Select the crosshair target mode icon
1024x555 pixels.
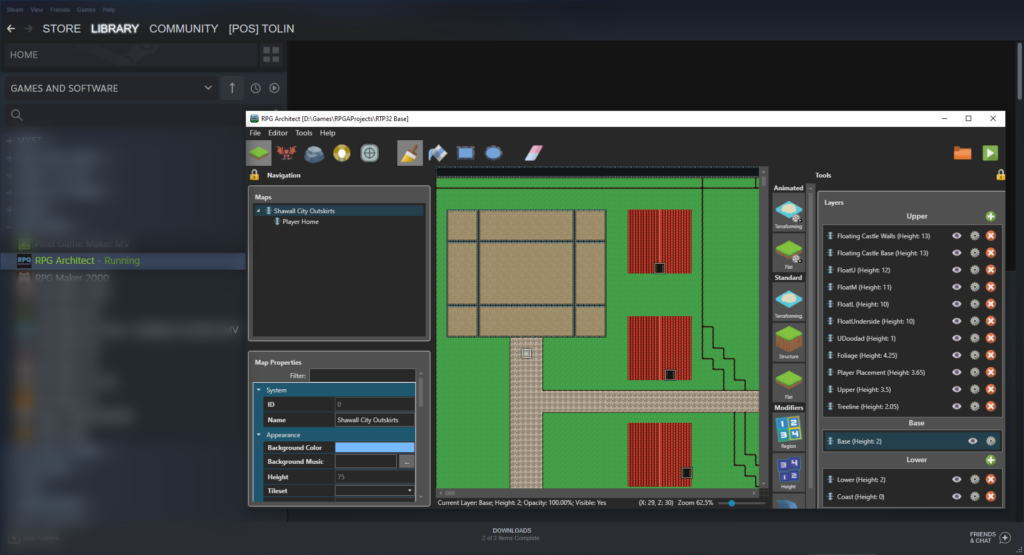click(370, 153)
